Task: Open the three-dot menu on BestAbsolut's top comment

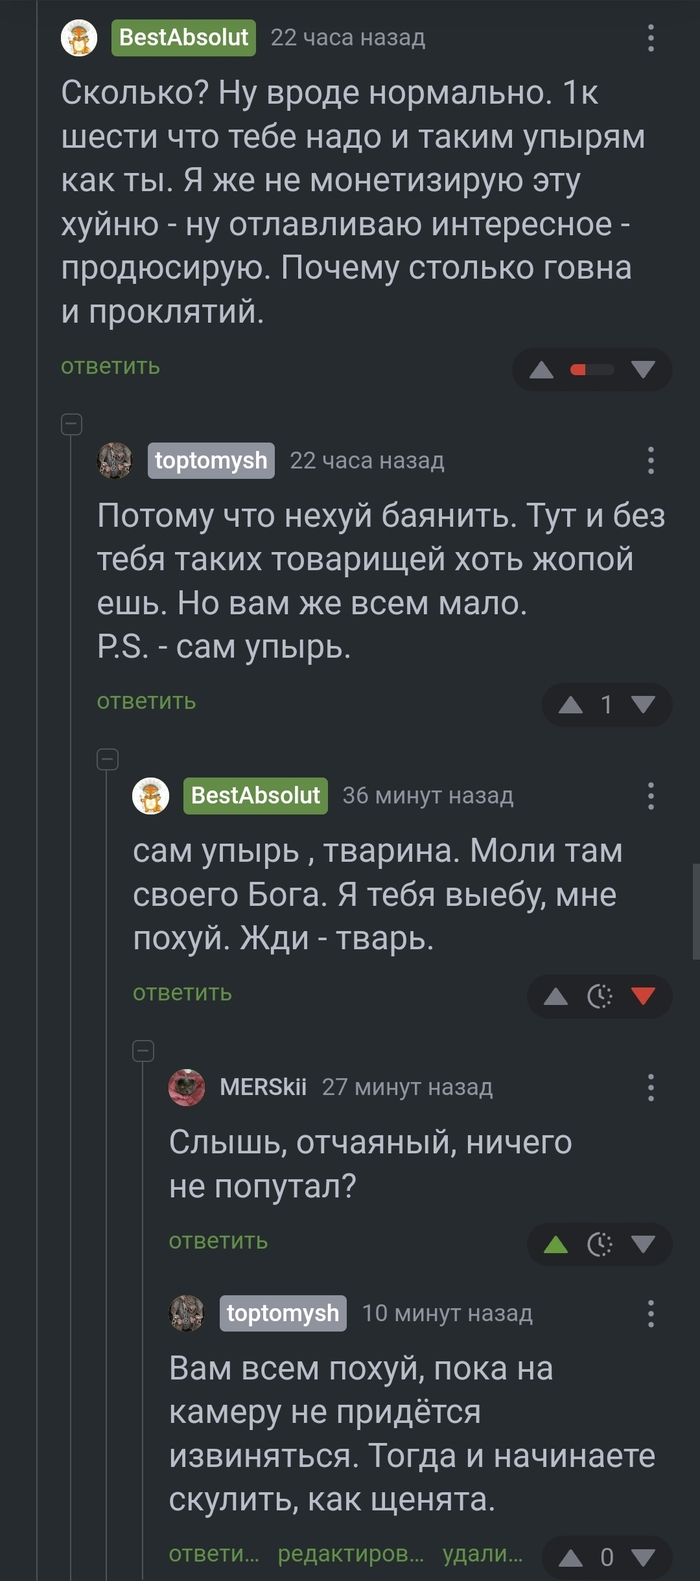Action: 651,38
